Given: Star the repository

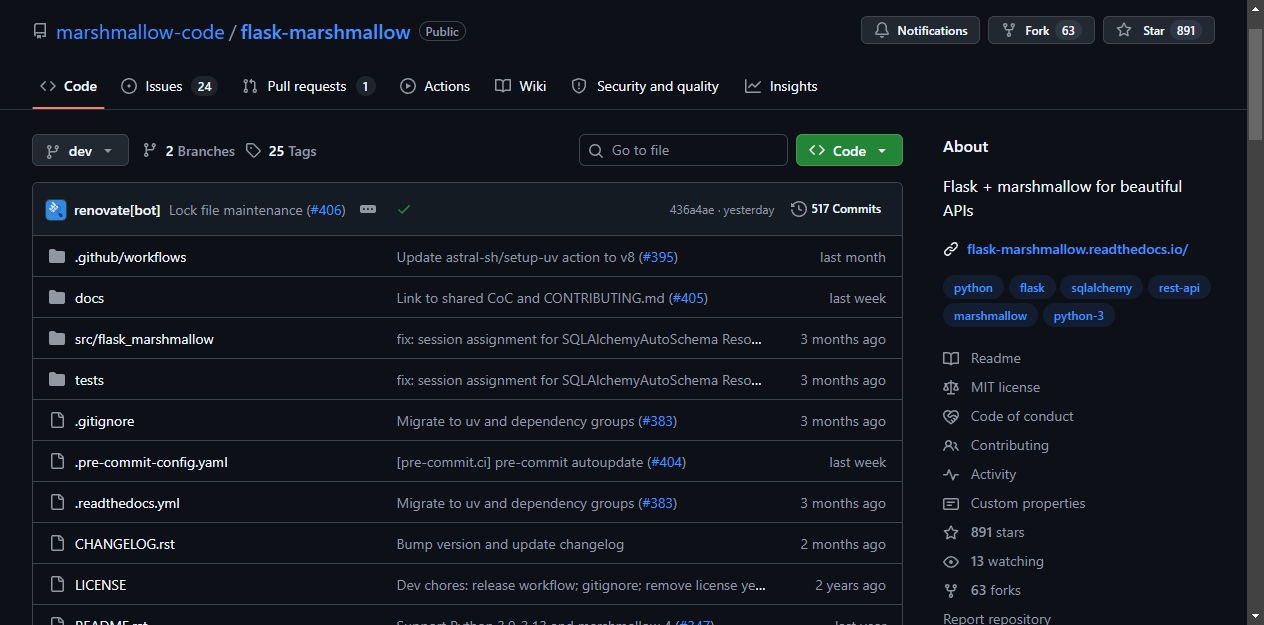Looking at the screenshot, I should point(1158,30).
